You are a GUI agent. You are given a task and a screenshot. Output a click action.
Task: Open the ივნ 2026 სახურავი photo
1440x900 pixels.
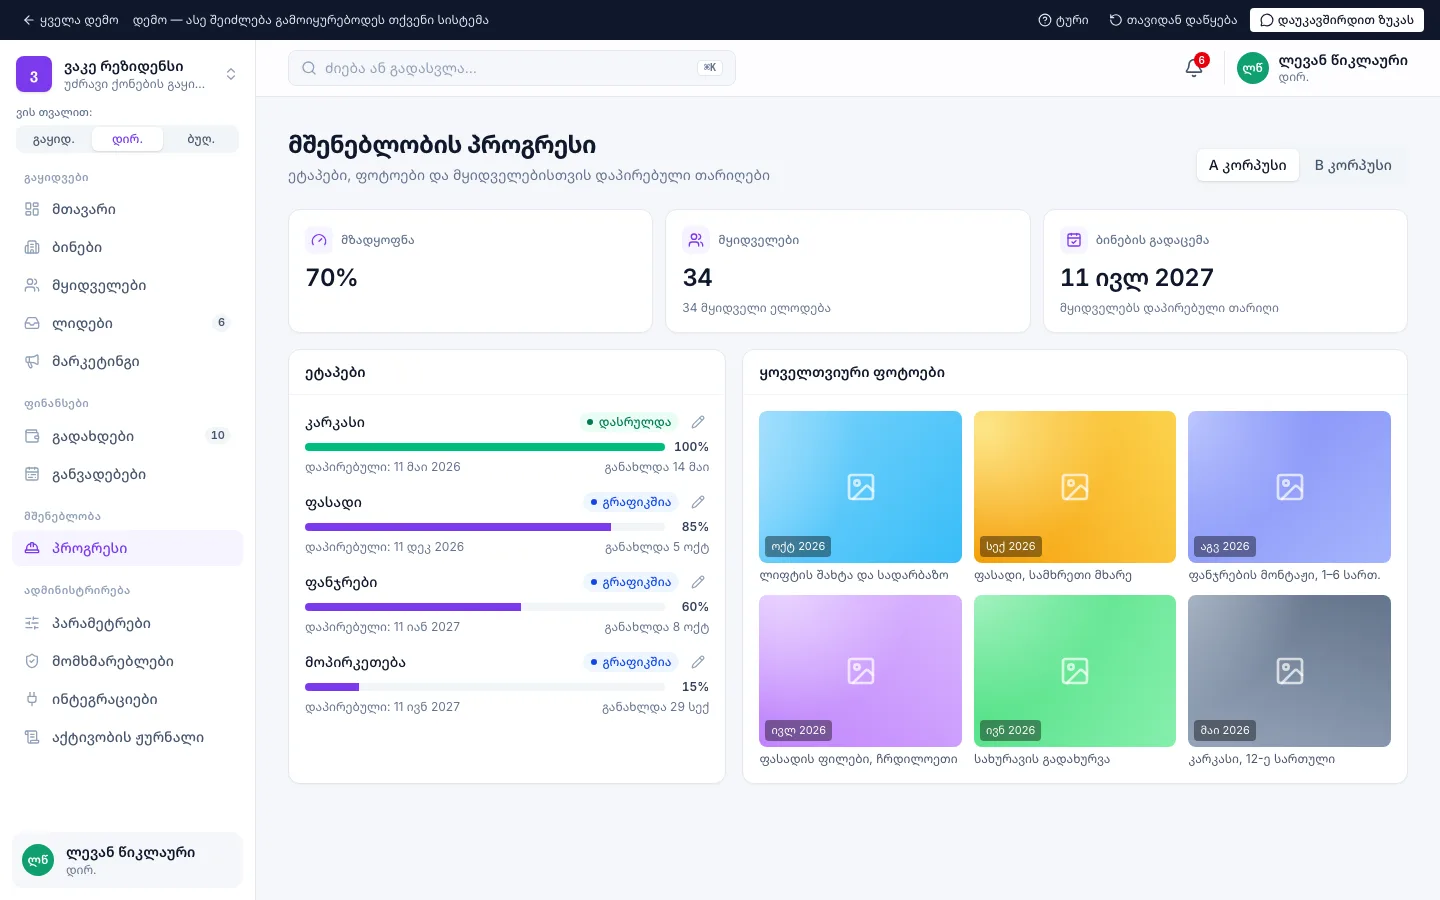(1075, 671)
